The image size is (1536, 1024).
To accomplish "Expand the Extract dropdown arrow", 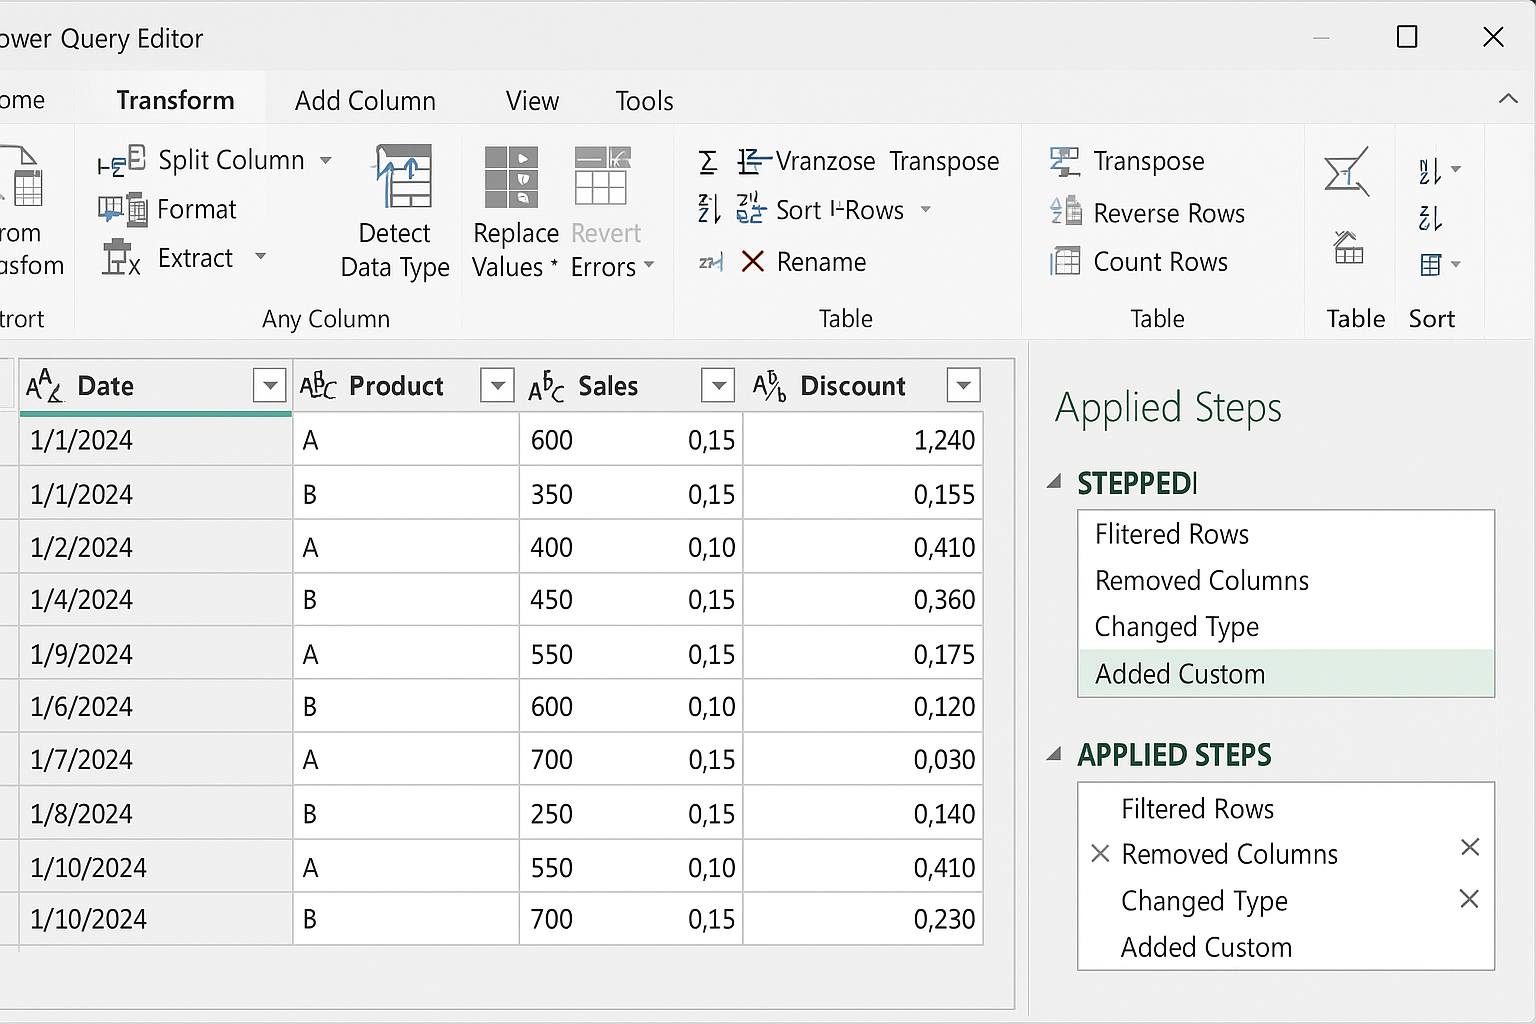I will (261, 256).
